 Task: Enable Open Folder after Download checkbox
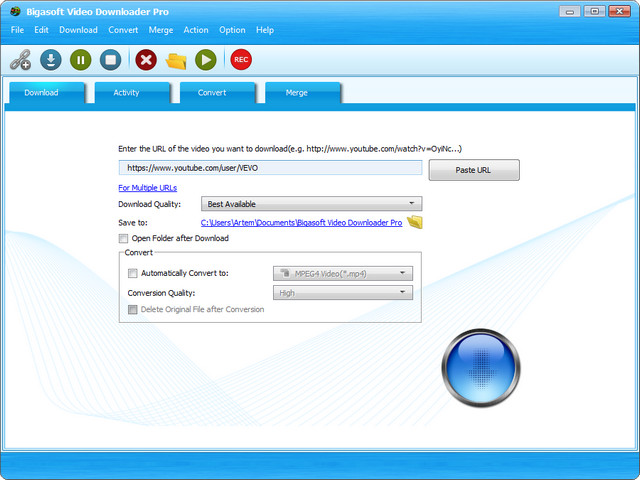click(x=124, y=239)
